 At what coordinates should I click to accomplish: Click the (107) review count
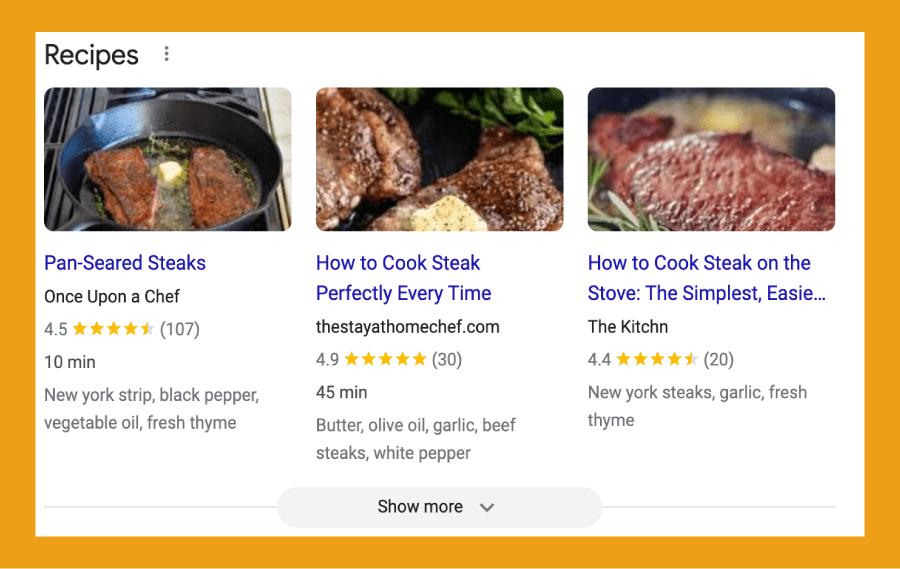point(180,329)
